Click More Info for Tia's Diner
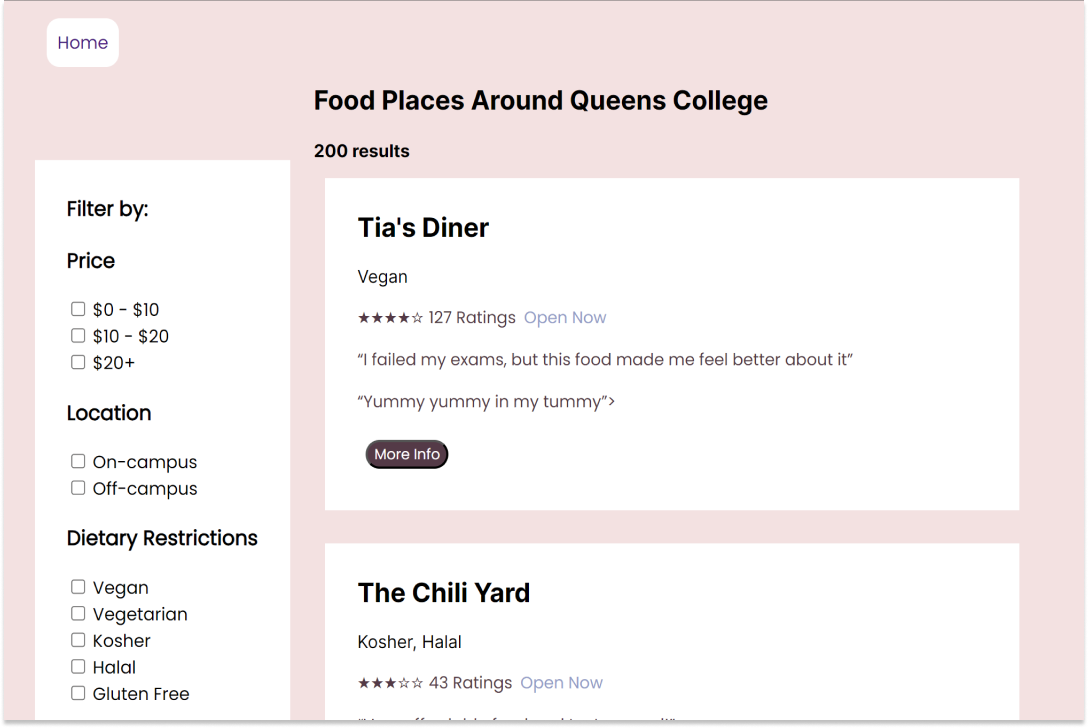This screenshot has height=728, width=1088. [x=406, y=454]
